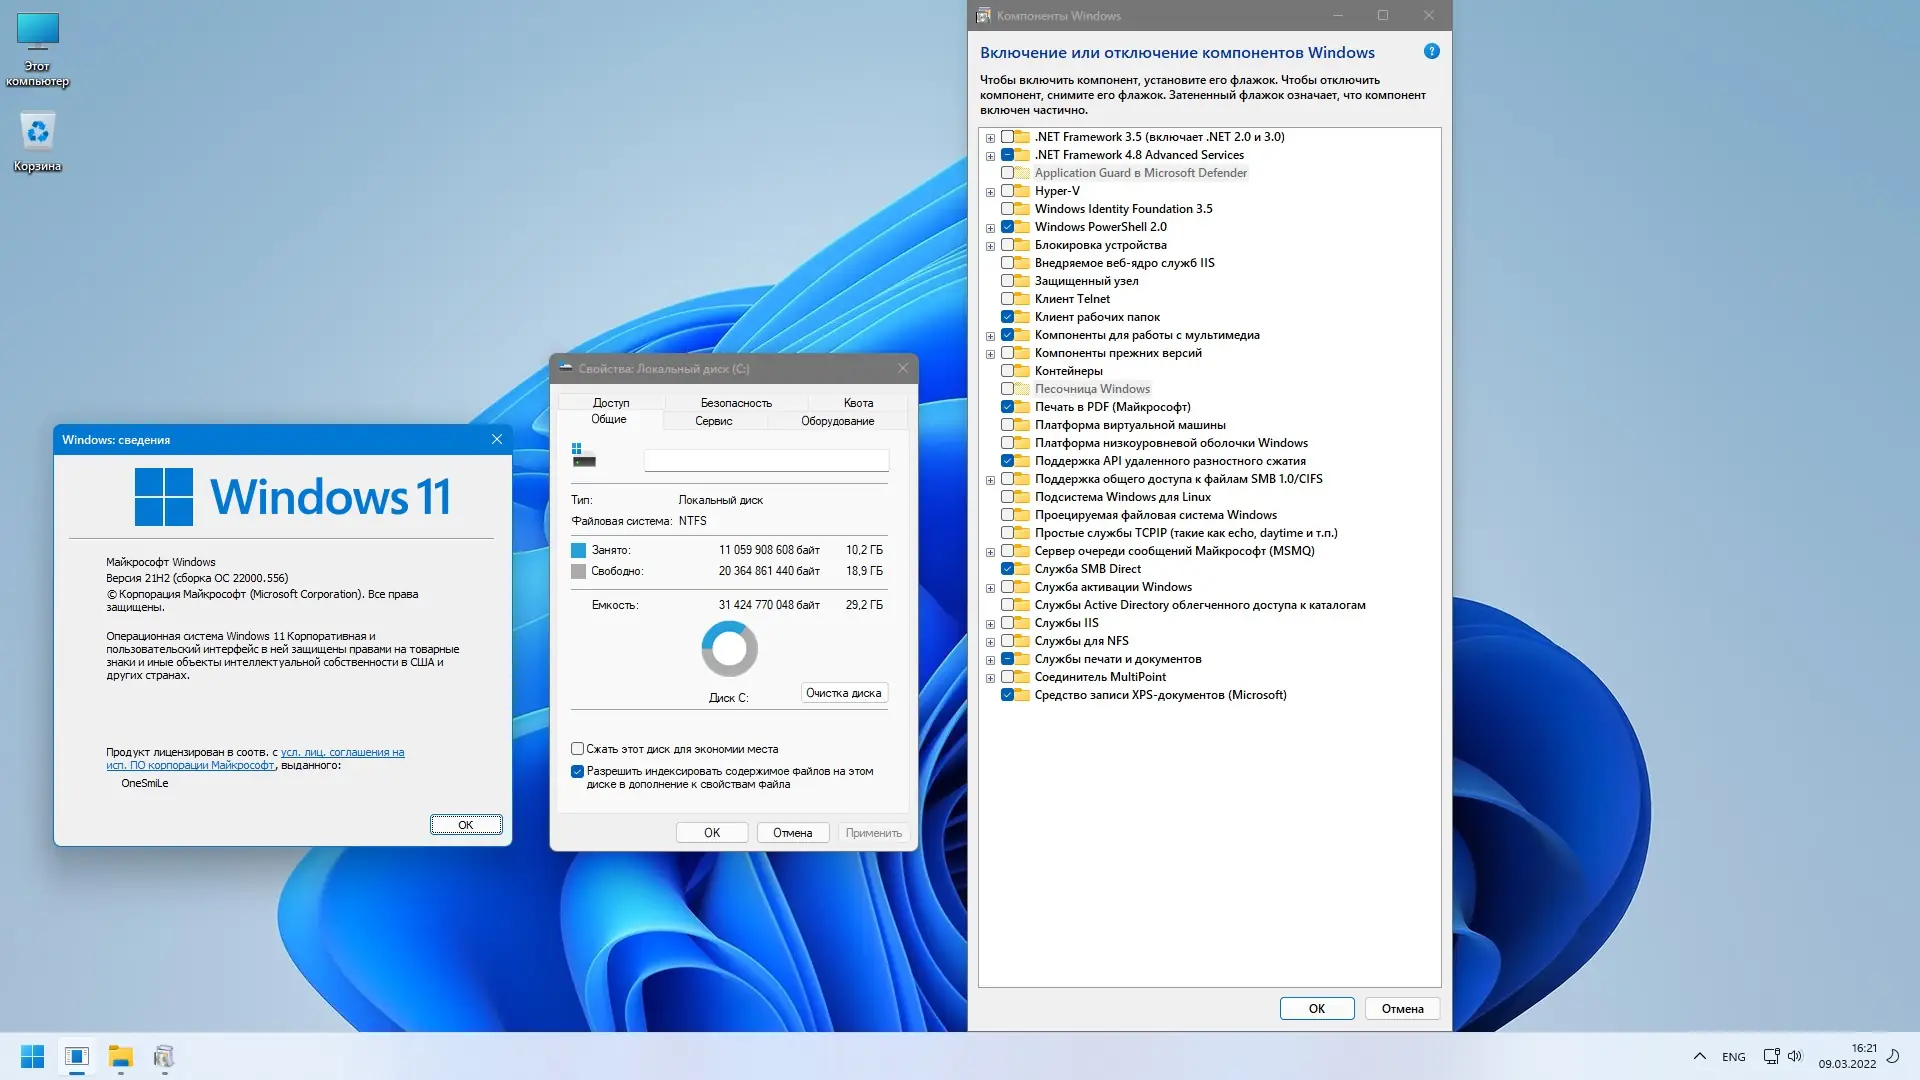
Task: Open the Этот компьютер desktop icon
Action: point(38,33)
